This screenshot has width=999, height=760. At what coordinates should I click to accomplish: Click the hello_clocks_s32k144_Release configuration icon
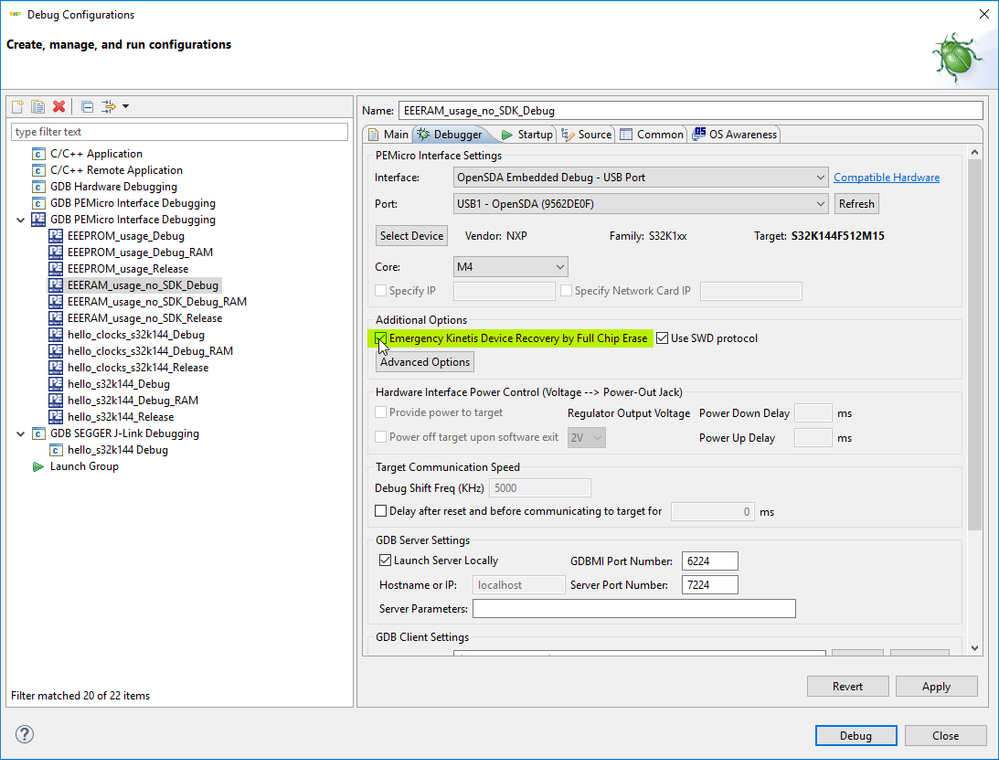[x=56, y=368]
